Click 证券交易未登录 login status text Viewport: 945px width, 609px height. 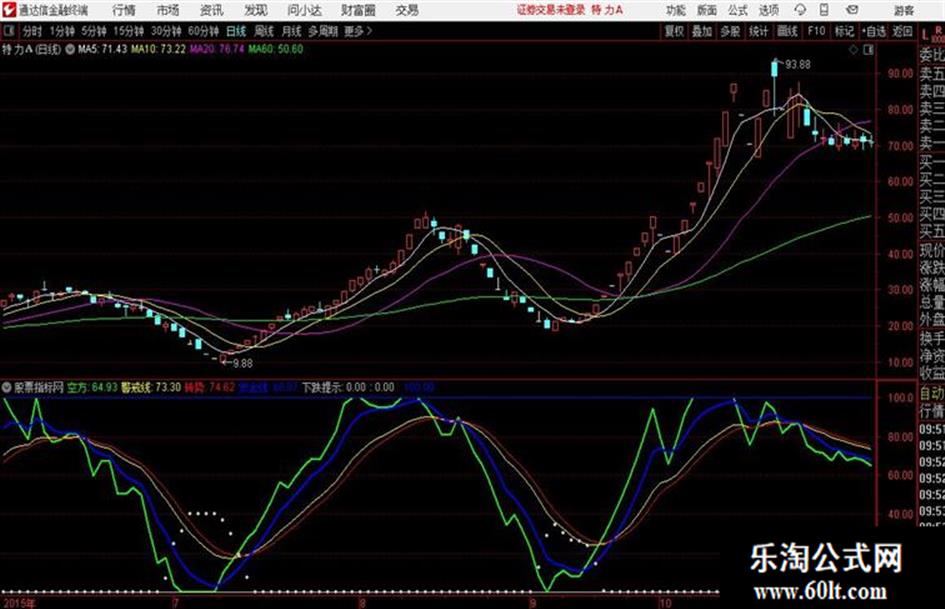551,10
